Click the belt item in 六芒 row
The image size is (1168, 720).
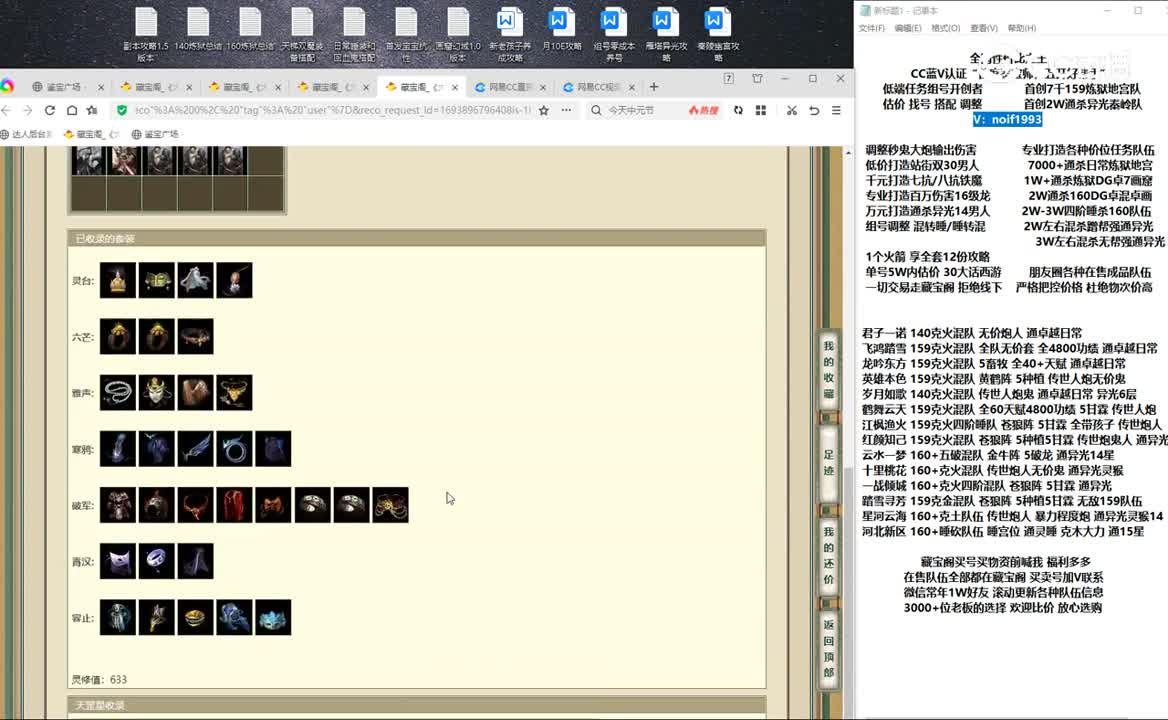(195, 337)
